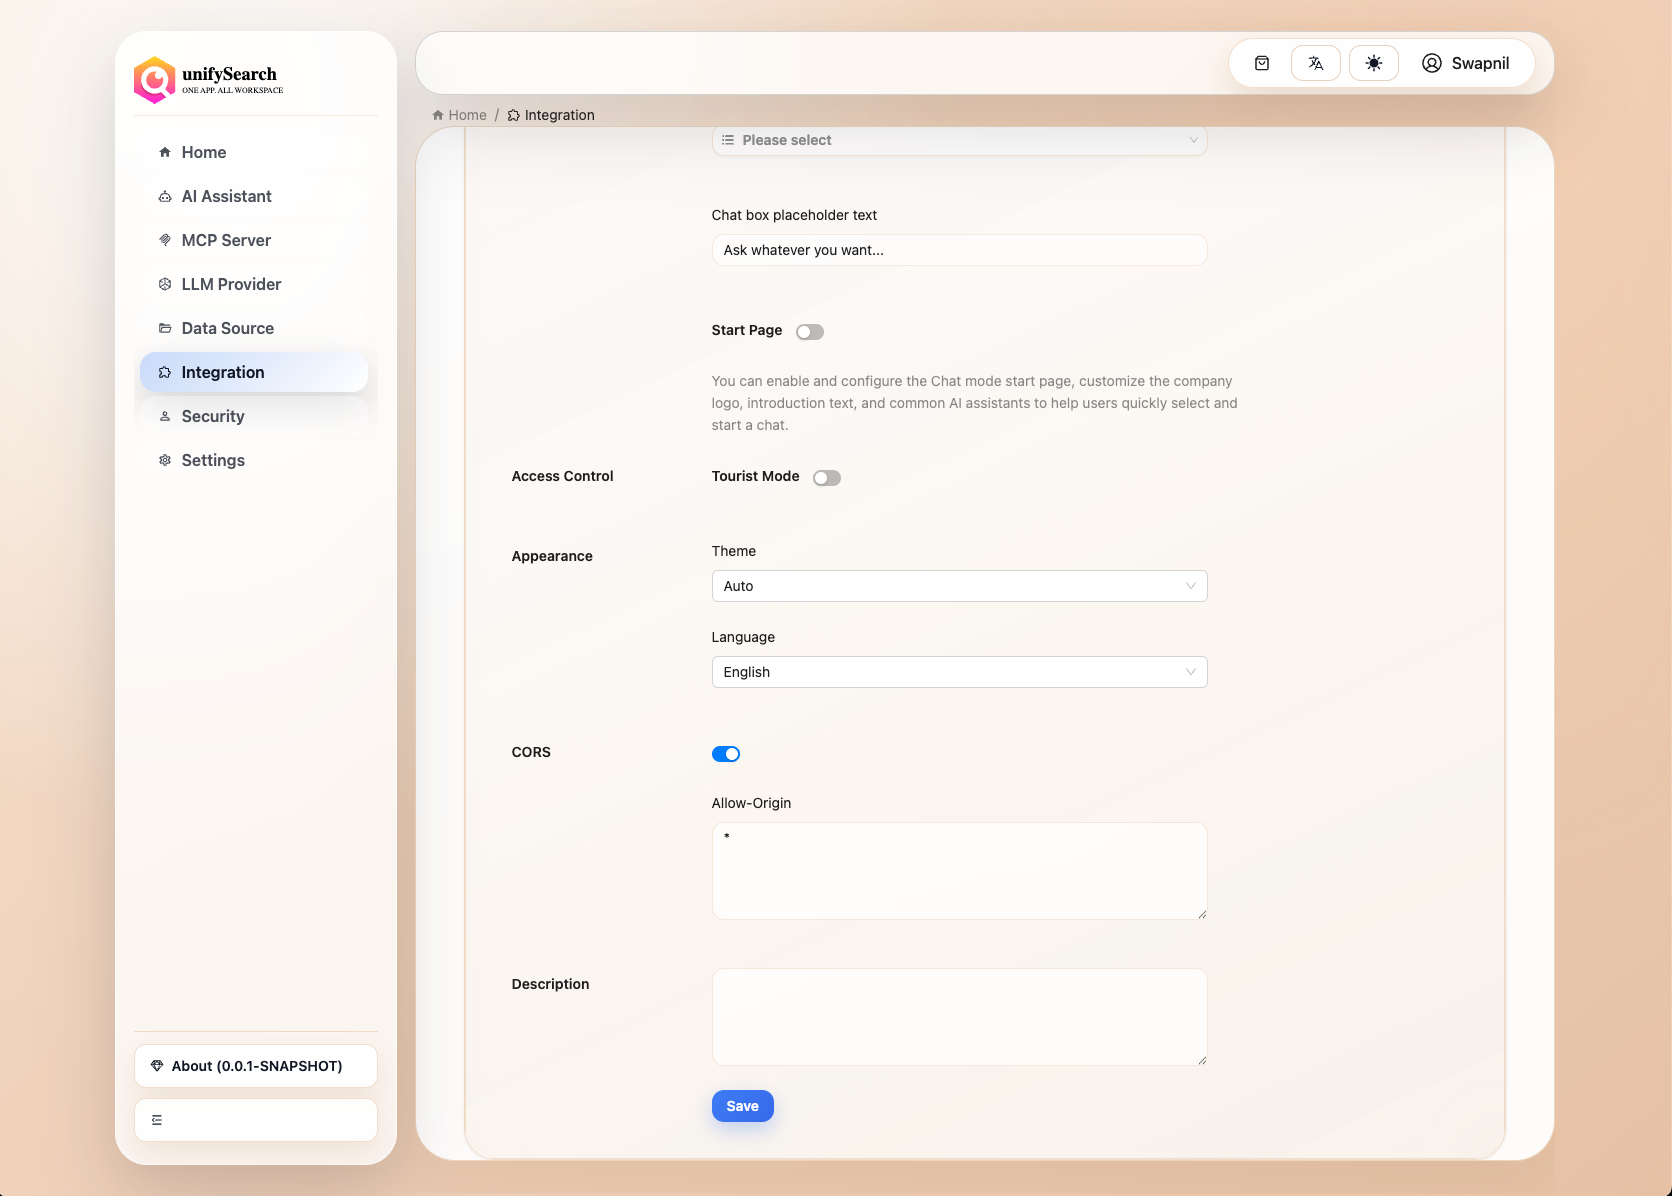Go to AI Assistant in sidebar

click(226, 196)
